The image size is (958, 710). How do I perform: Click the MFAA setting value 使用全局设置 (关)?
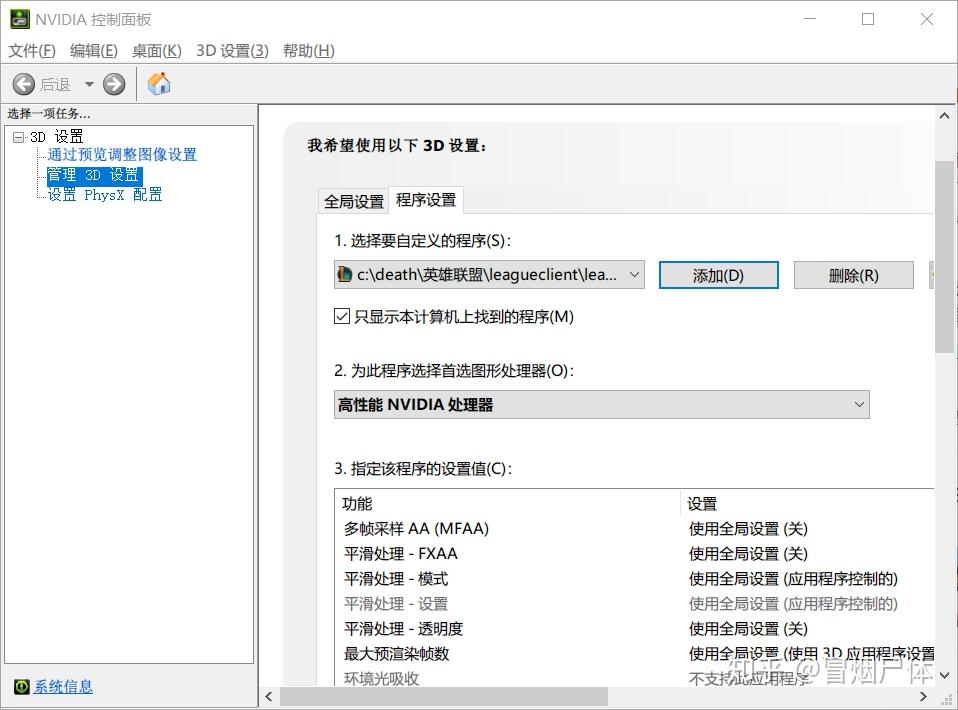tap(748, 529)
